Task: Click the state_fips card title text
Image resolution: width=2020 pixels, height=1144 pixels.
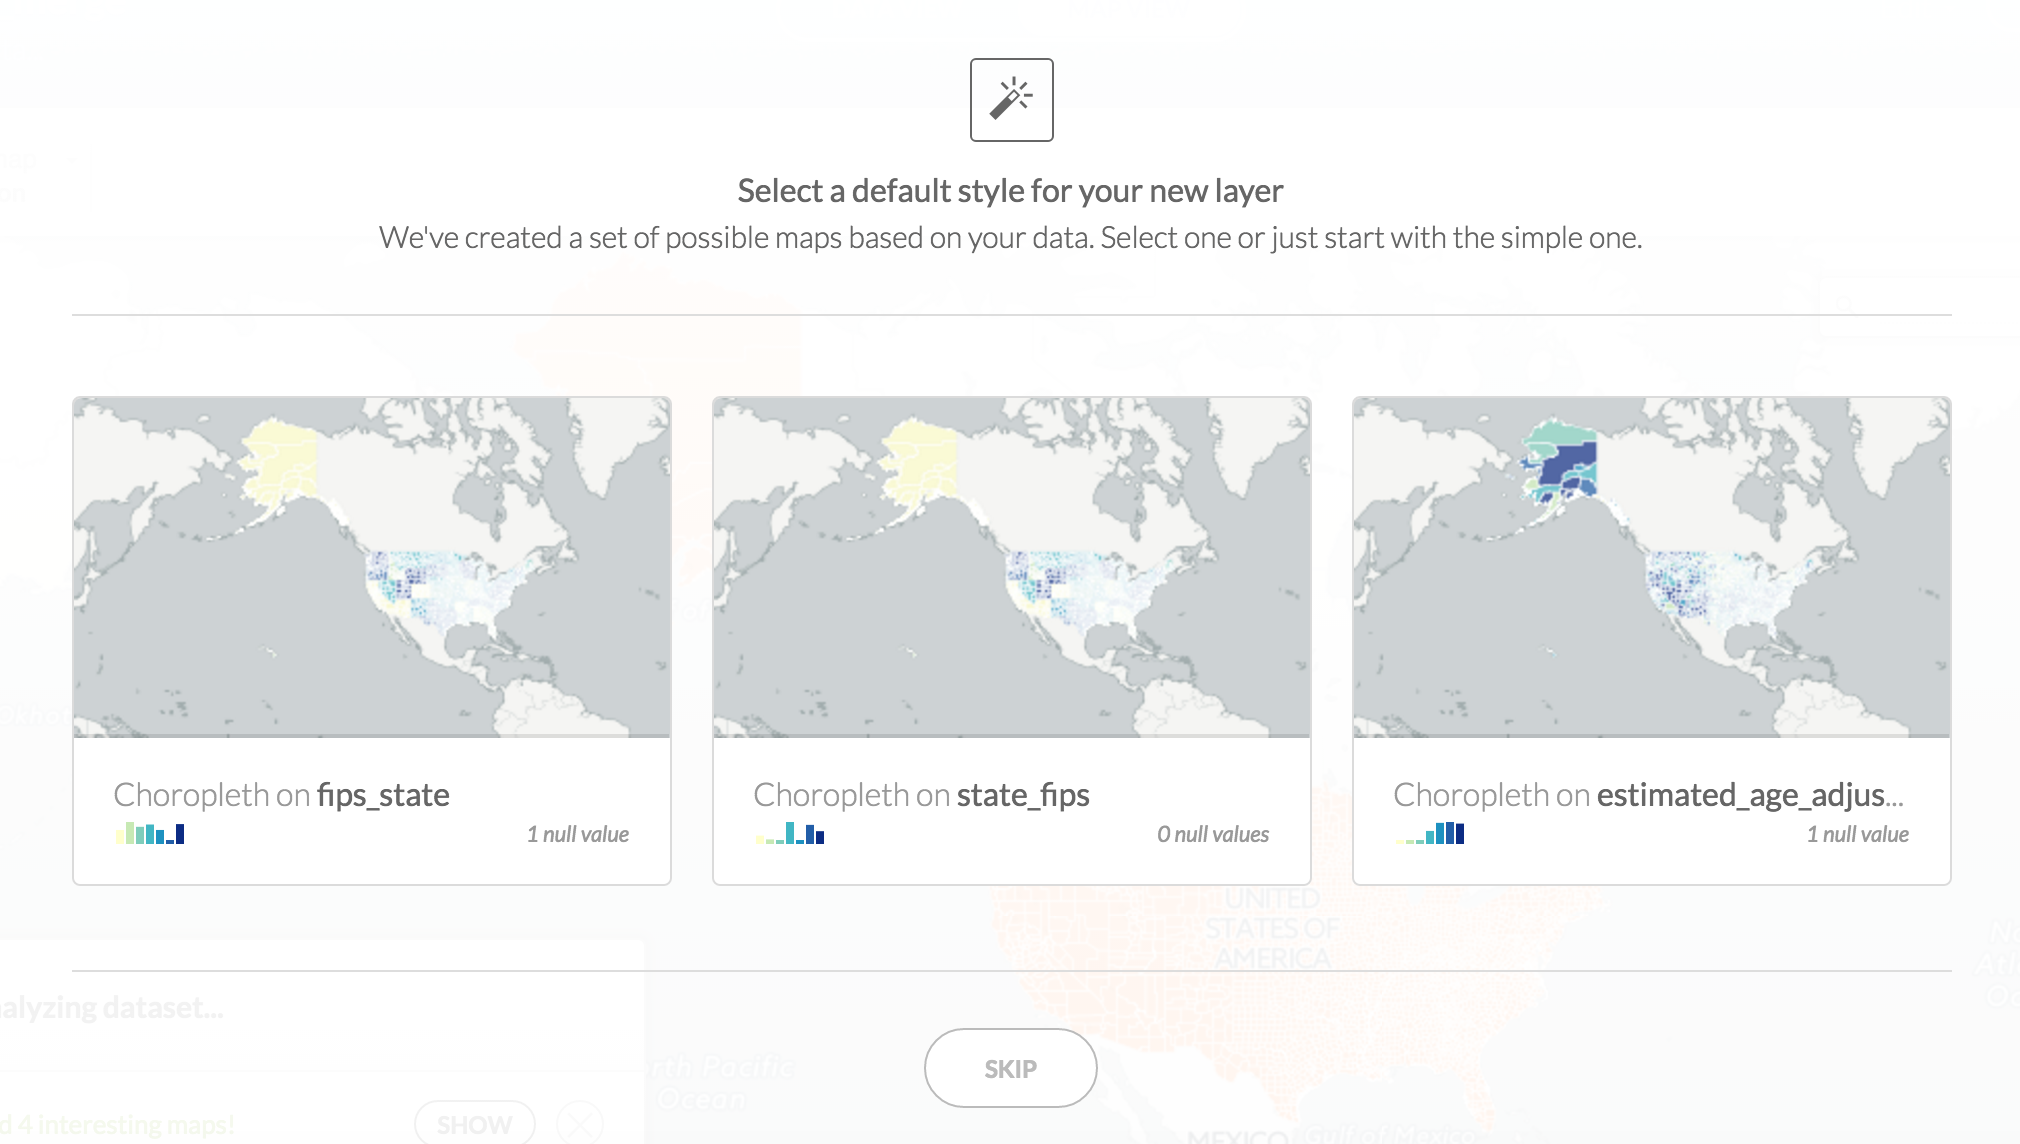Action: pyautogui.click(x=923, y=794)
